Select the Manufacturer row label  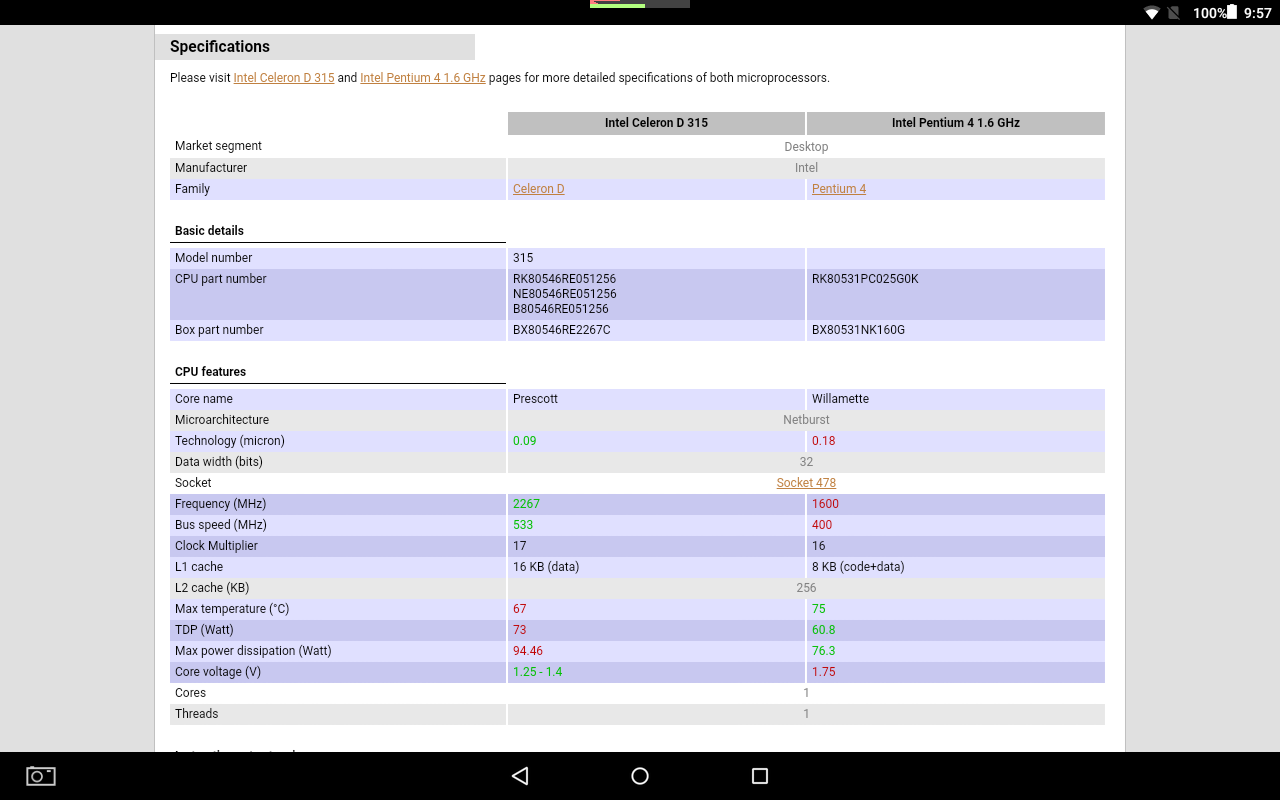(211, 168)
